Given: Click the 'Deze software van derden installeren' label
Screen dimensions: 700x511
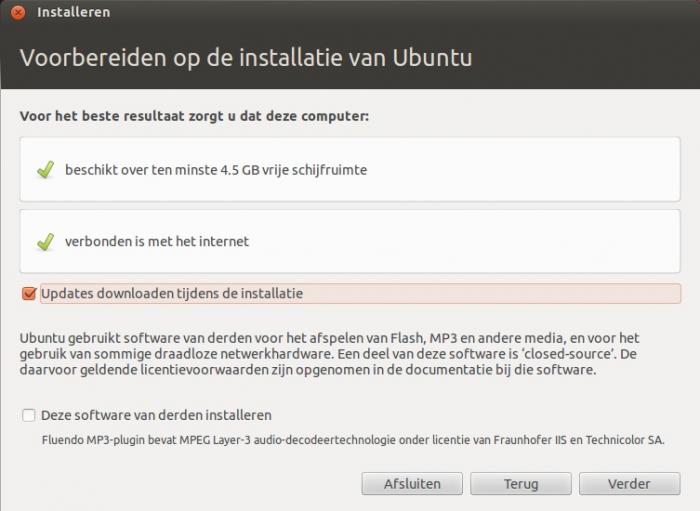Looking at the screenshot, I should click(156, 415).
